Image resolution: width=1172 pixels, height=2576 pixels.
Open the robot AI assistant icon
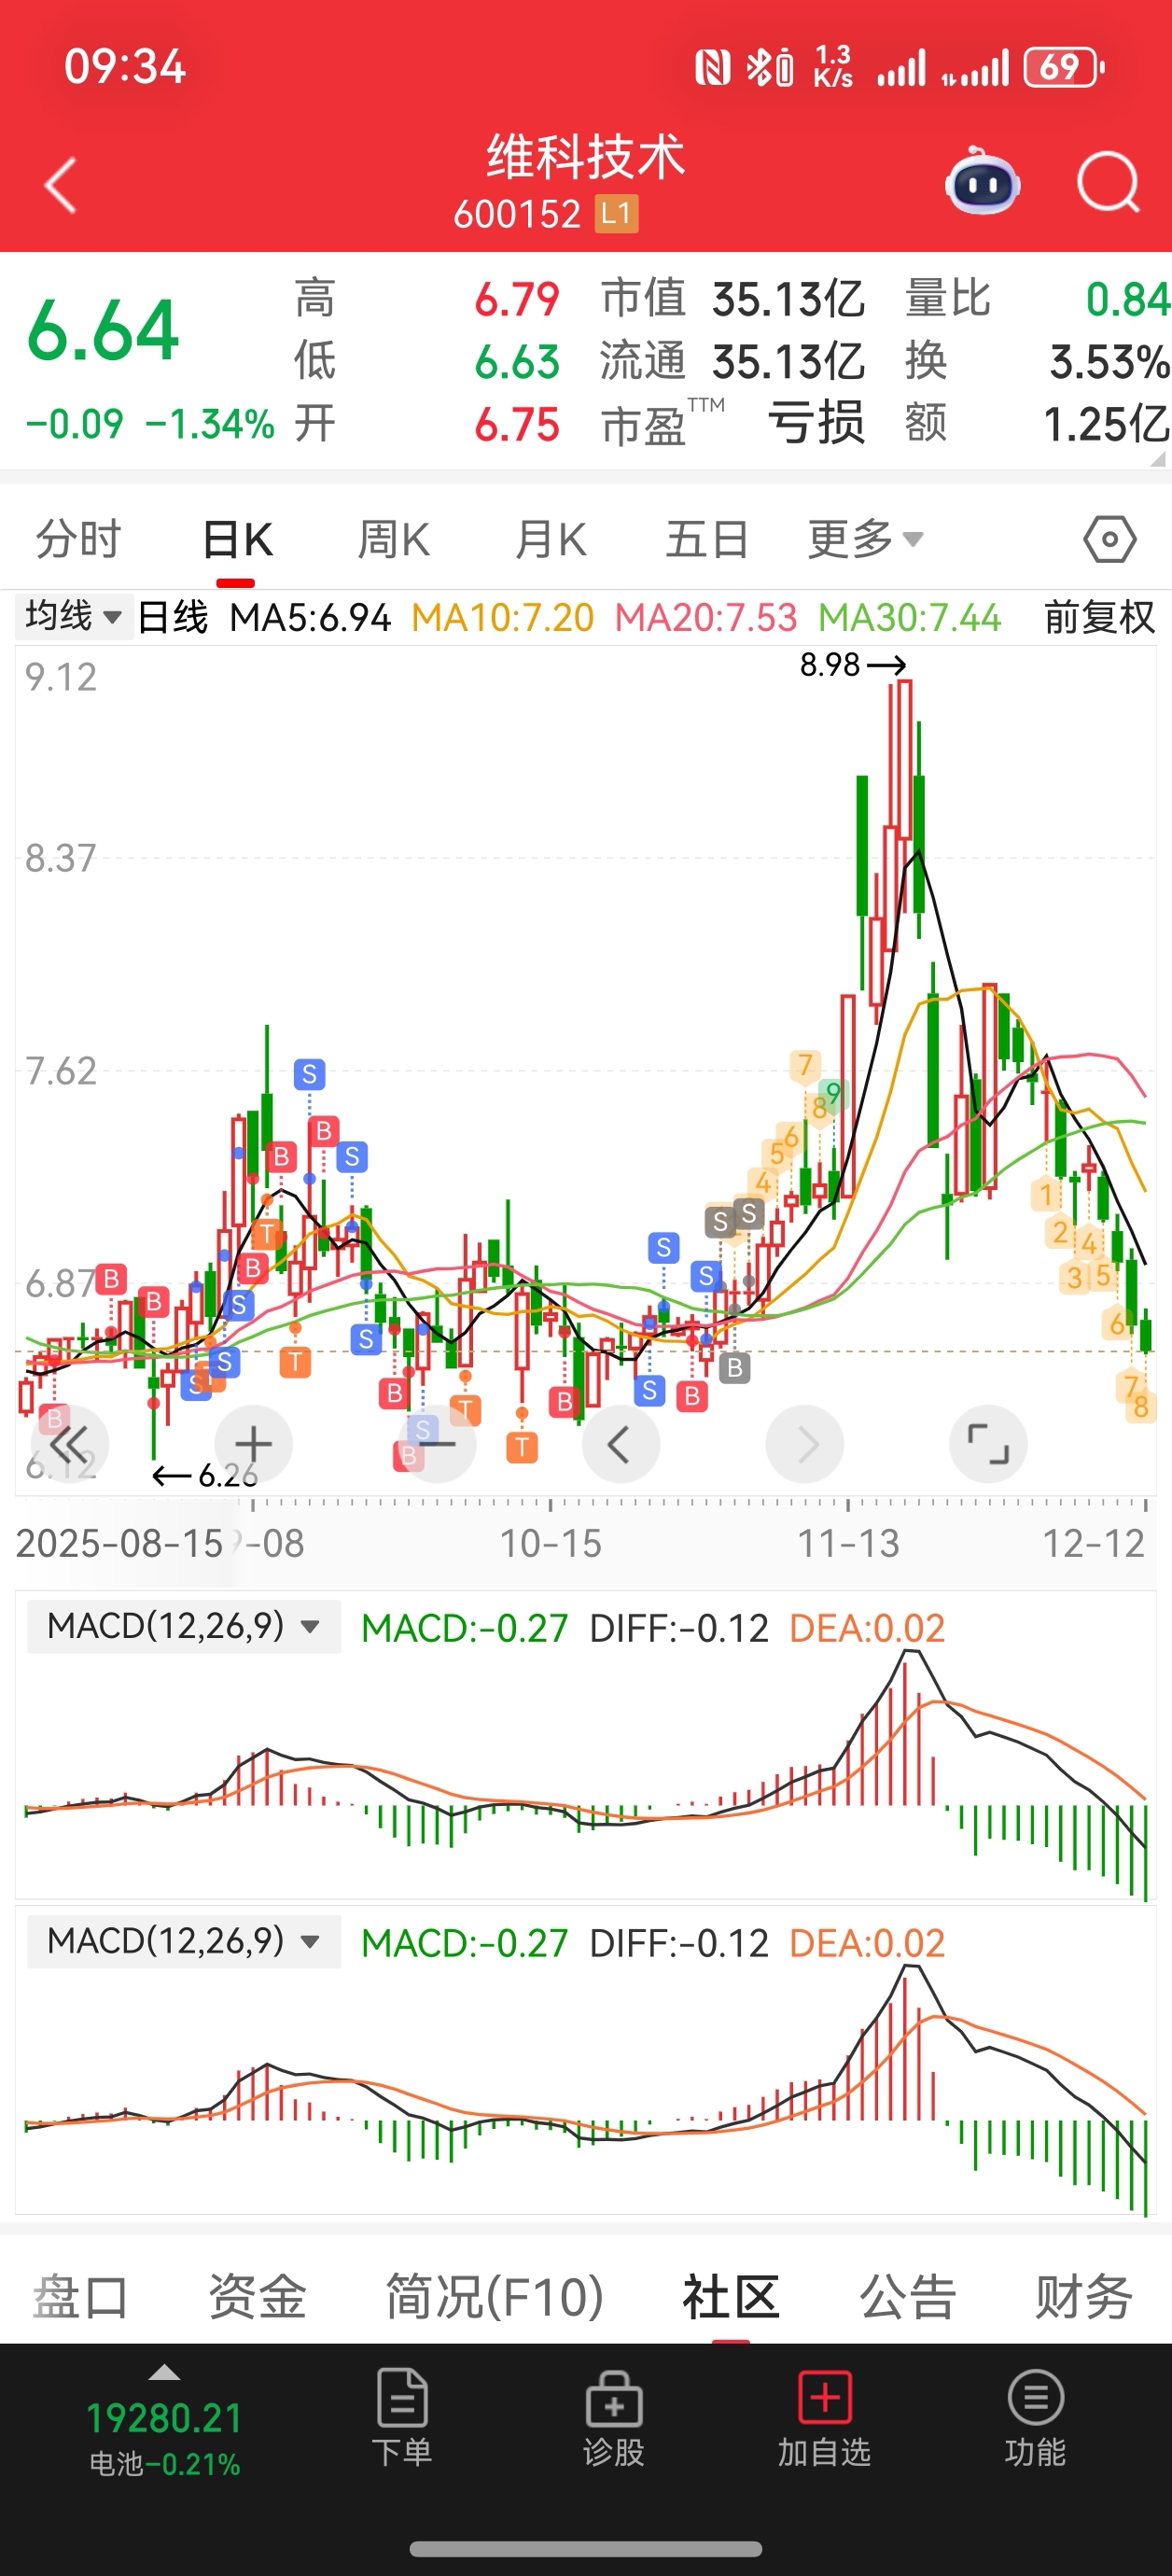tap(982, 182)
